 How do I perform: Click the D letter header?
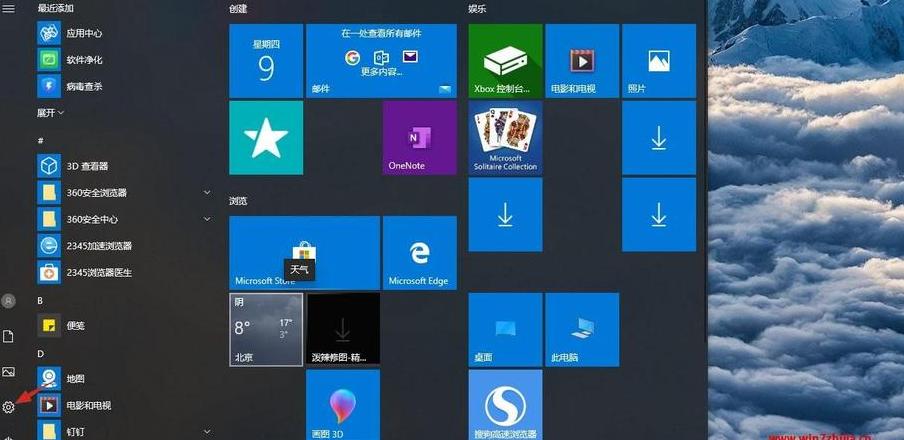click(x=40, y=353)
